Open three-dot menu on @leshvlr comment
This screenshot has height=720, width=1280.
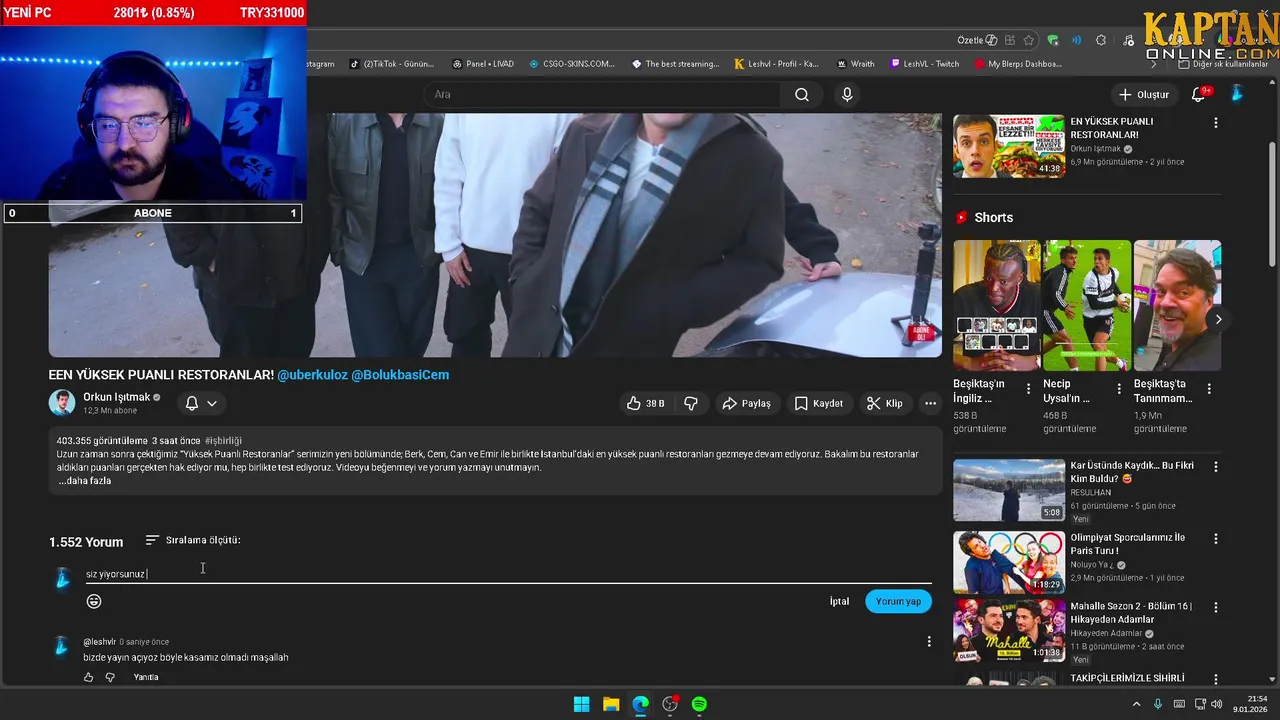(x=928, y=642)
